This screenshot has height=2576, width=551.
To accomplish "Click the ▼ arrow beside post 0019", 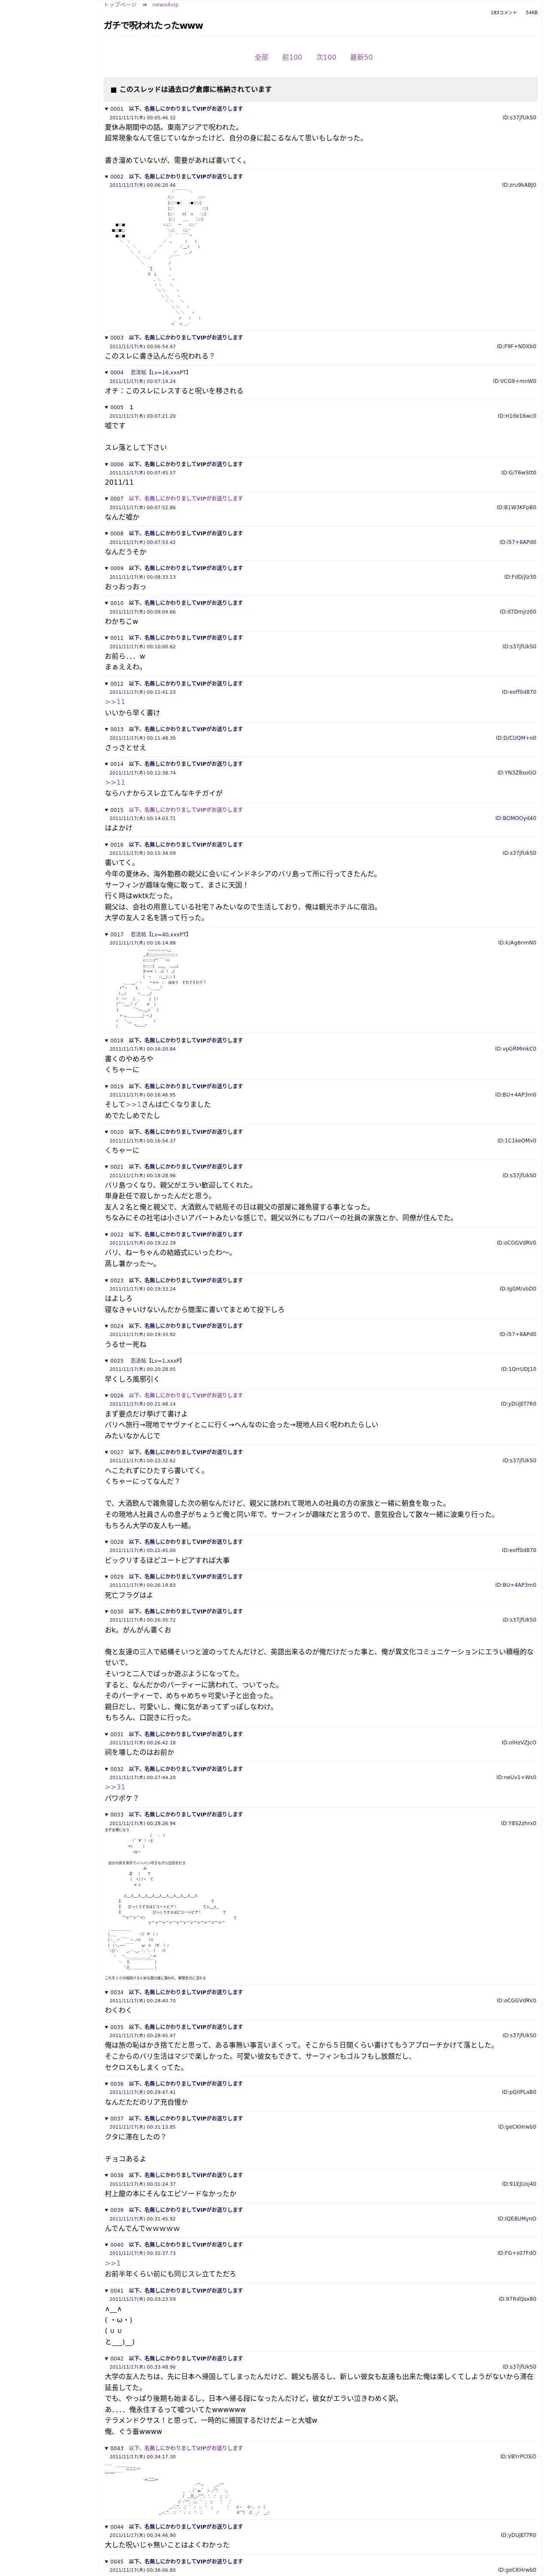I will [x=107, y=1086].
